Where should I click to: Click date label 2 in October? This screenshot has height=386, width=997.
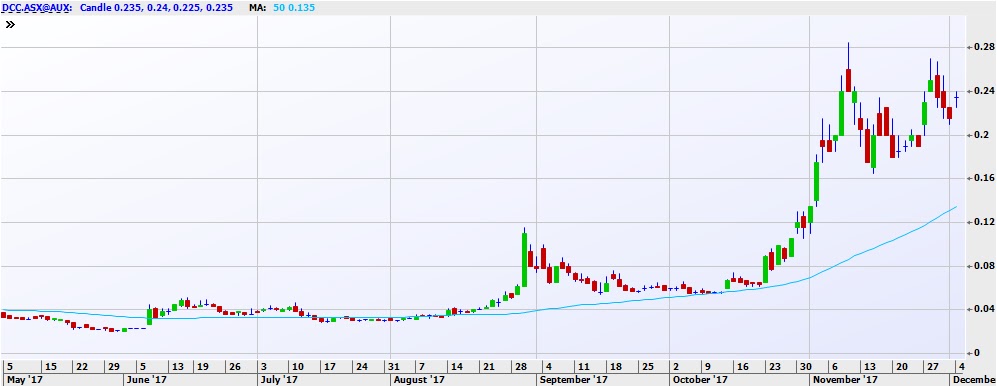pyautogui.click(x=676, y=366)
